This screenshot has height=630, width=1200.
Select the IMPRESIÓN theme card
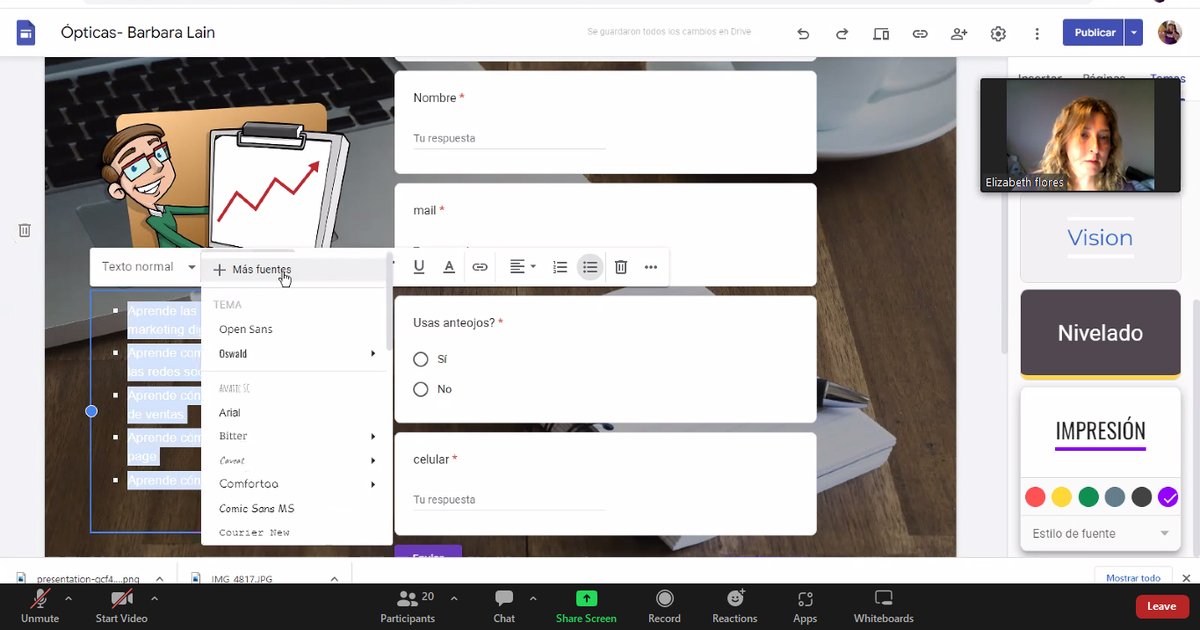point(1100,432)
